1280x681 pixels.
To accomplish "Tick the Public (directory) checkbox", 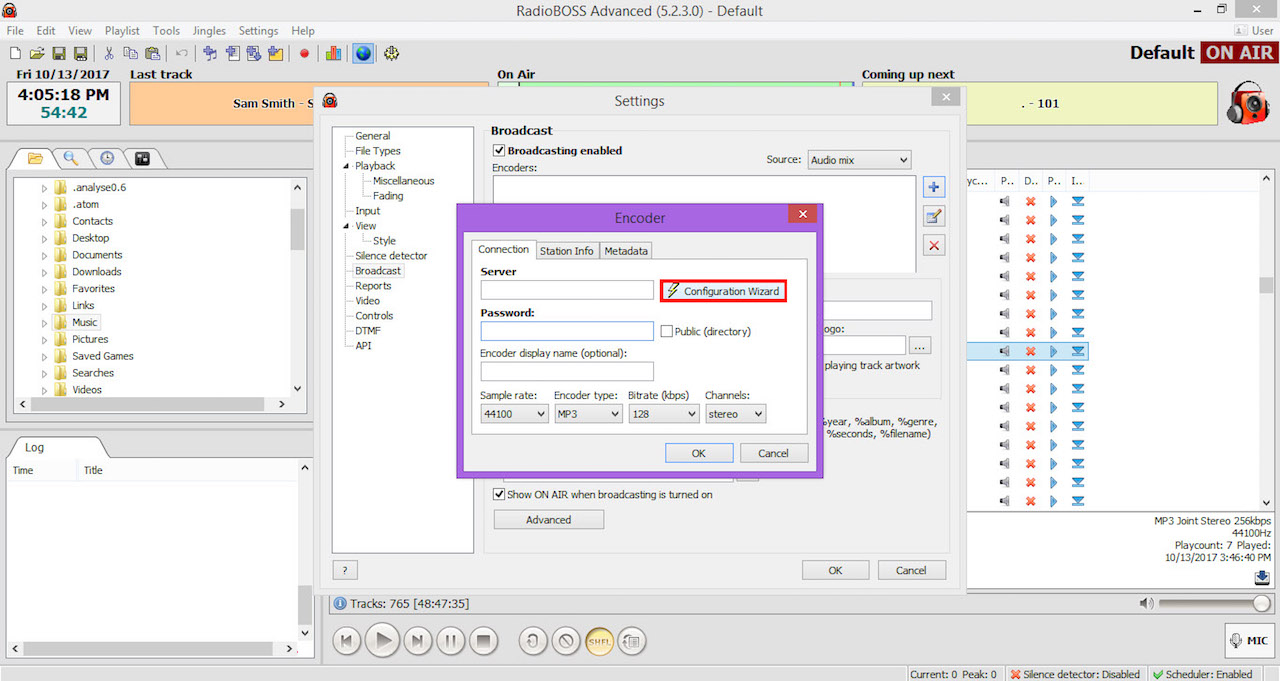I will click(x=667, y=331).
